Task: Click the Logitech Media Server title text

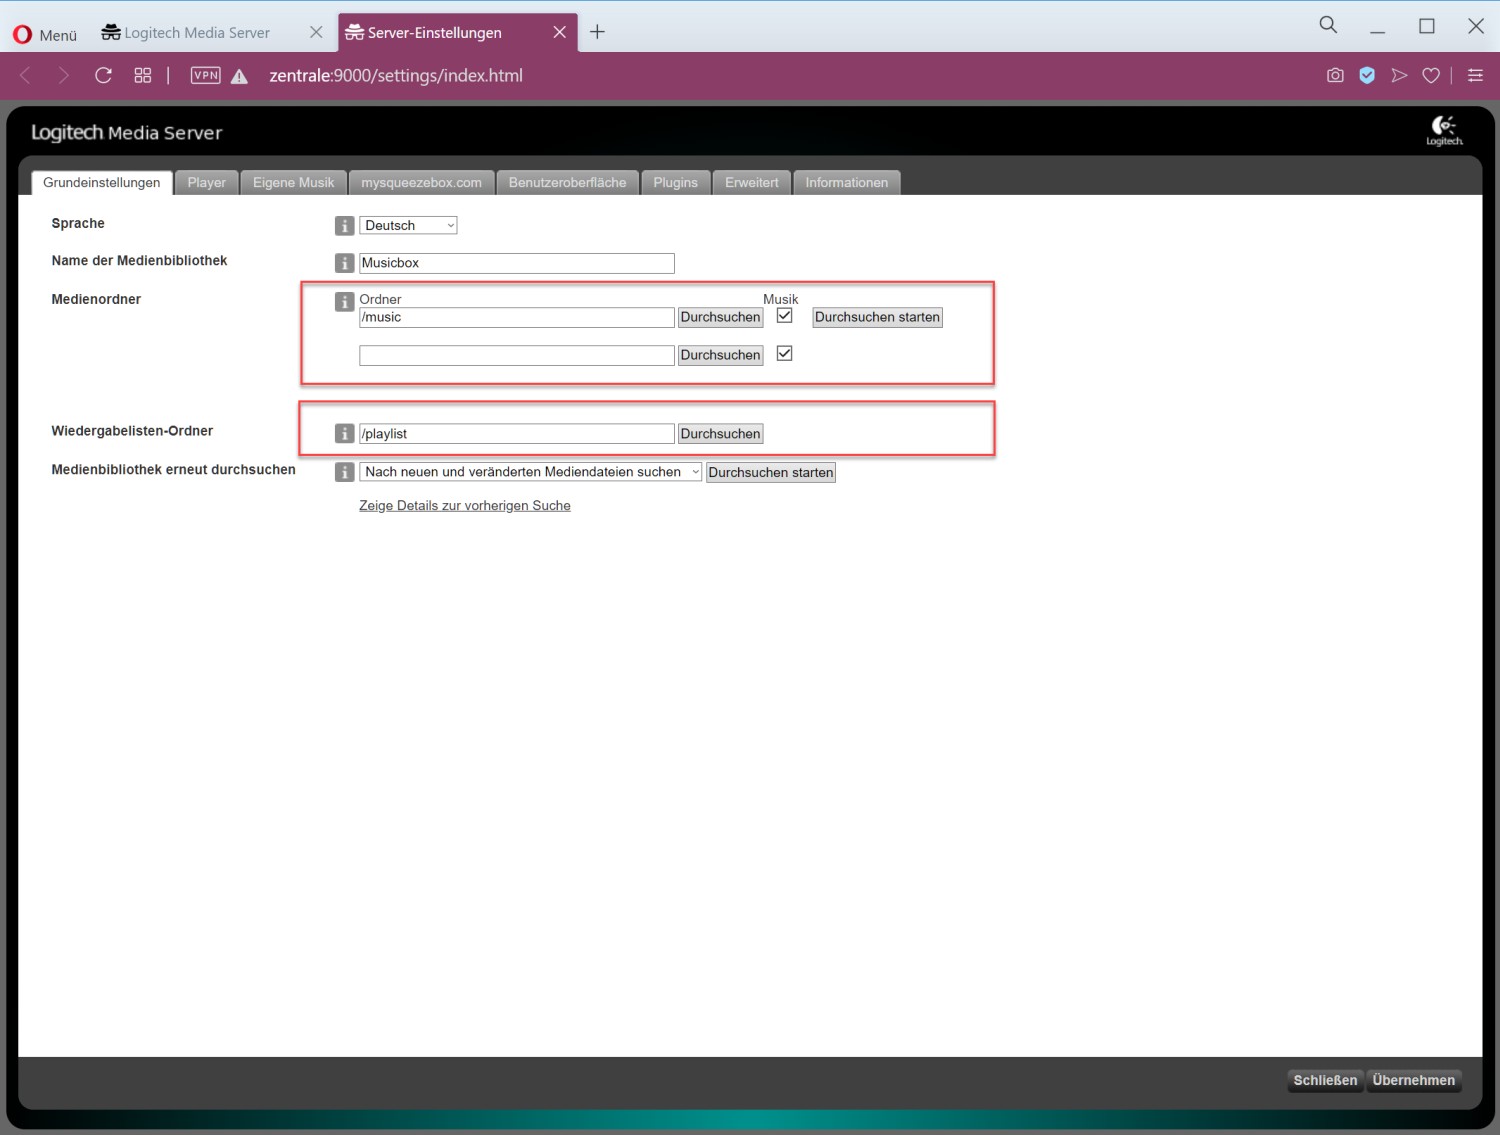Action: (127, 133)
